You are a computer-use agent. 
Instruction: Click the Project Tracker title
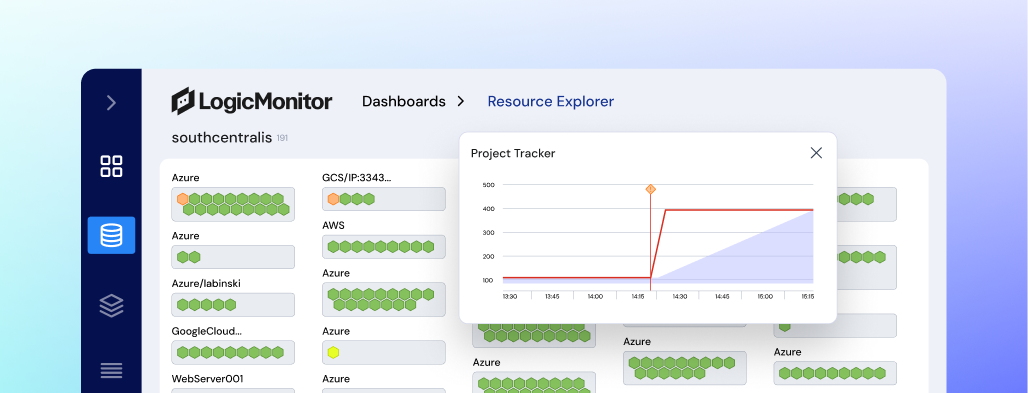pos(513,154)
